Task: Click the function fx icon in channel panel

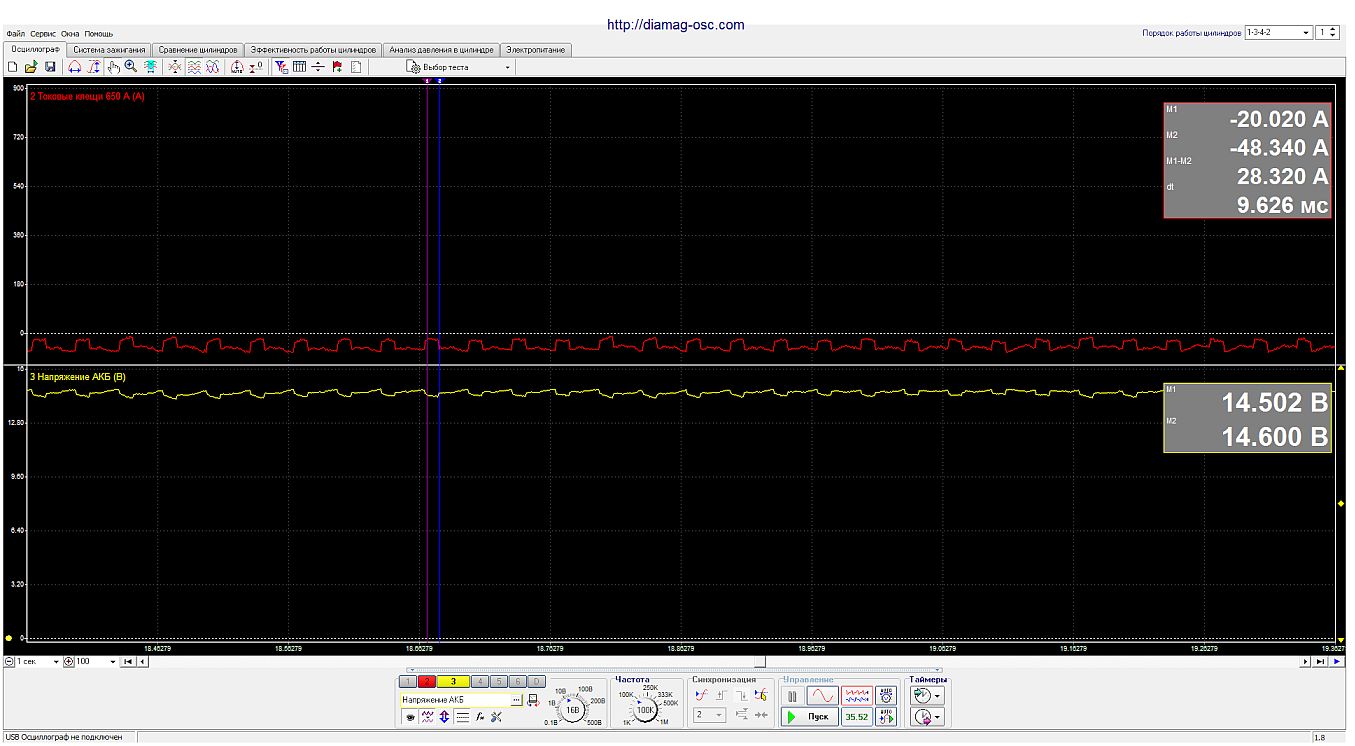Action: click(x=480, y=716)
